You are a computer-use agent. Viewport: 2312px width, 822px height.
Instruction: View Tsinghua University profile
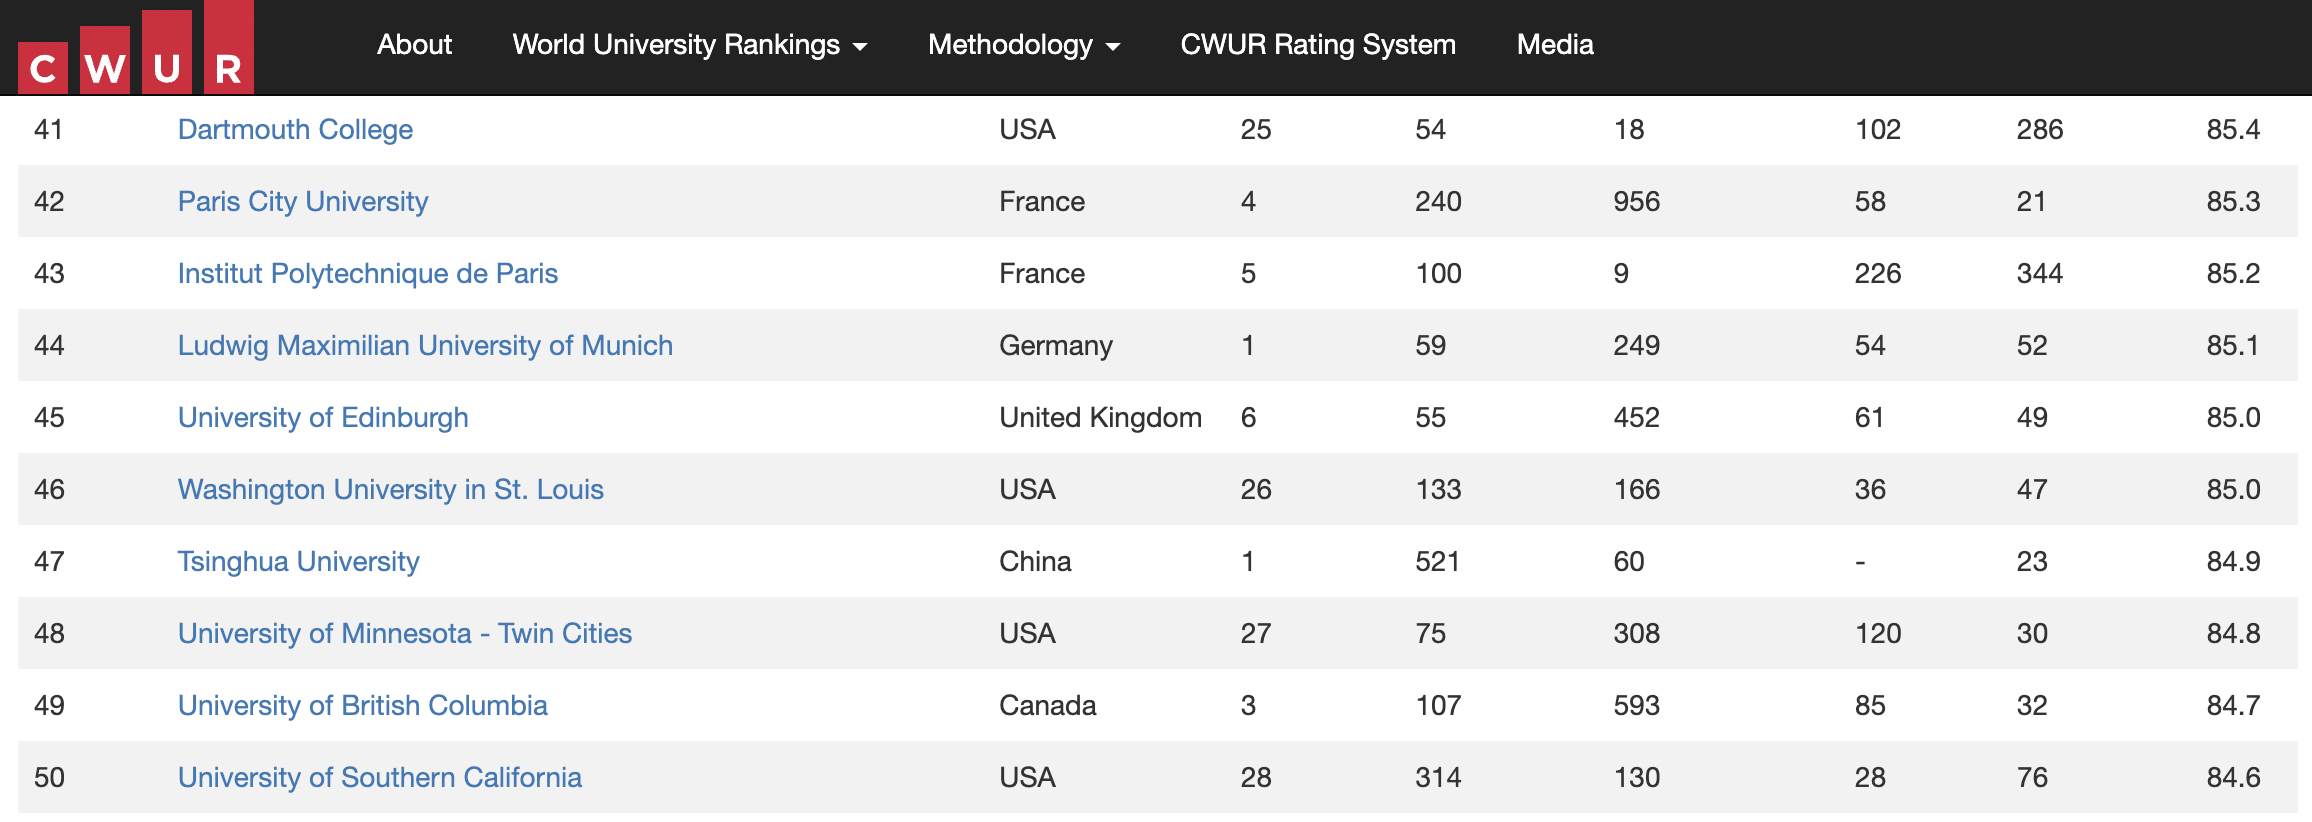[298, 562]
